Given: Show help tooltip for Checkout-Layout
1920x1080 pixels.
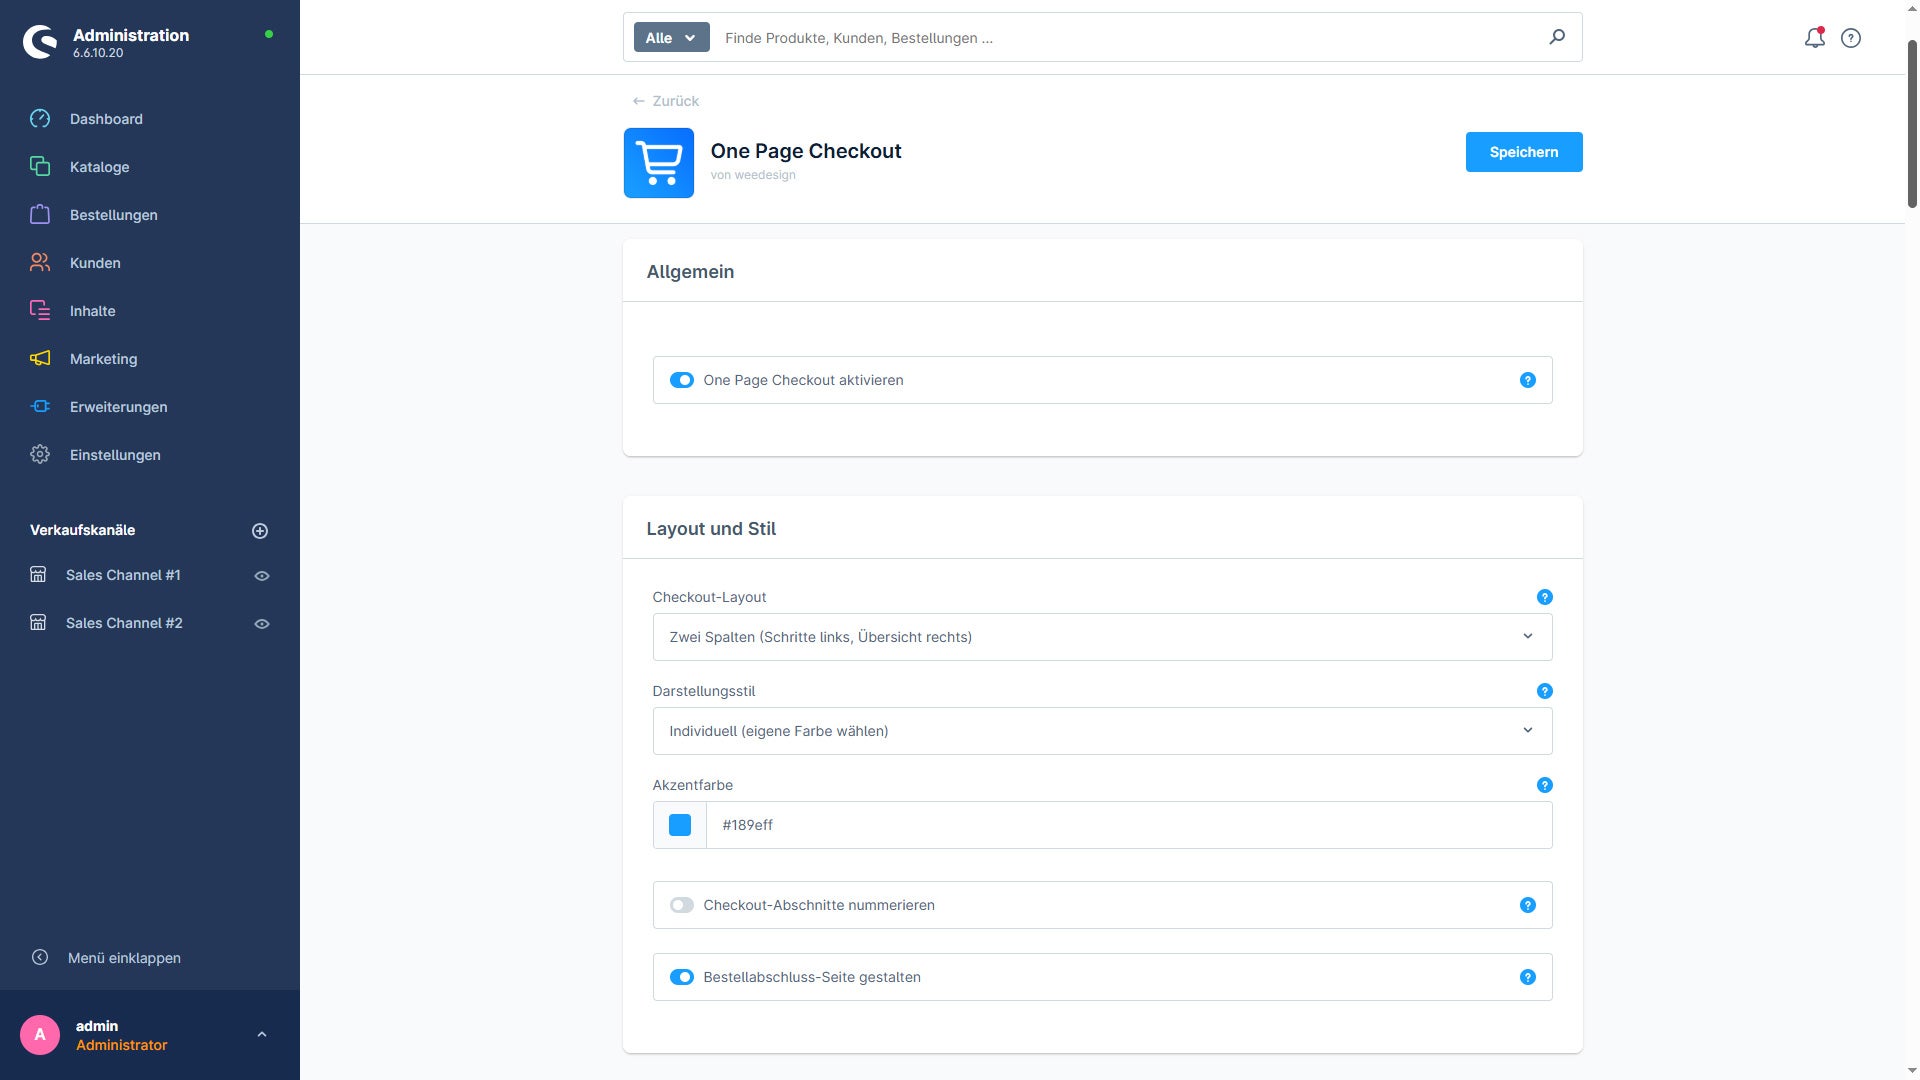Looking at the screenshot, I should click(1544, 597).
